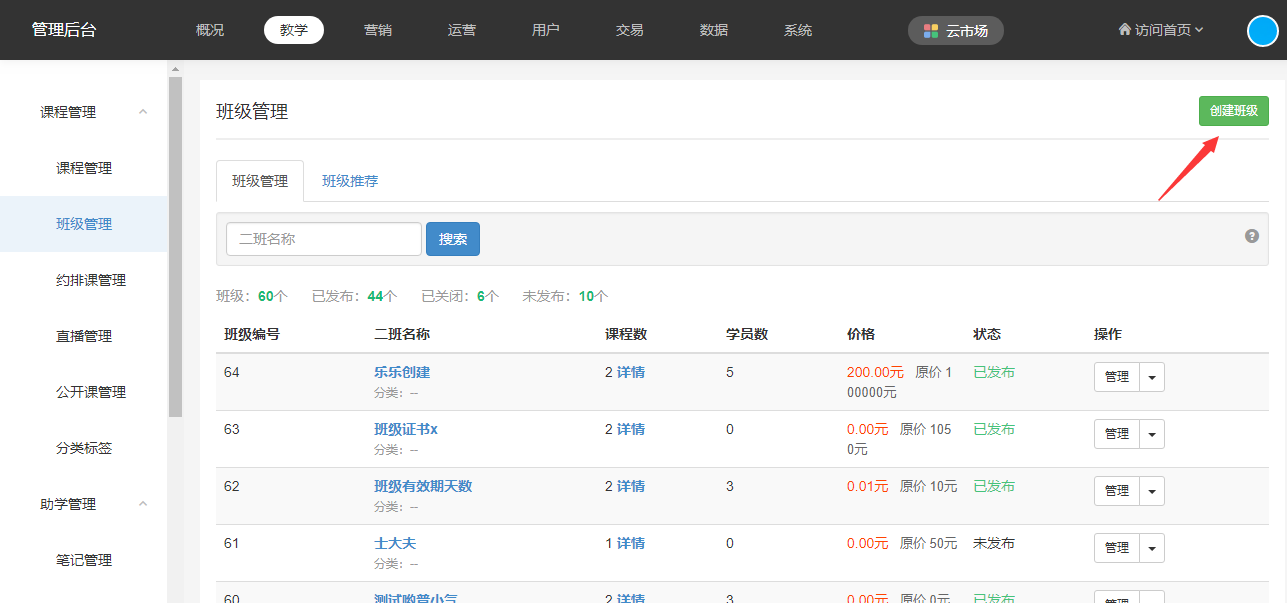Open 分类标签 in the sidebar
1287x603 pixels.
click(x=84, y=448)
